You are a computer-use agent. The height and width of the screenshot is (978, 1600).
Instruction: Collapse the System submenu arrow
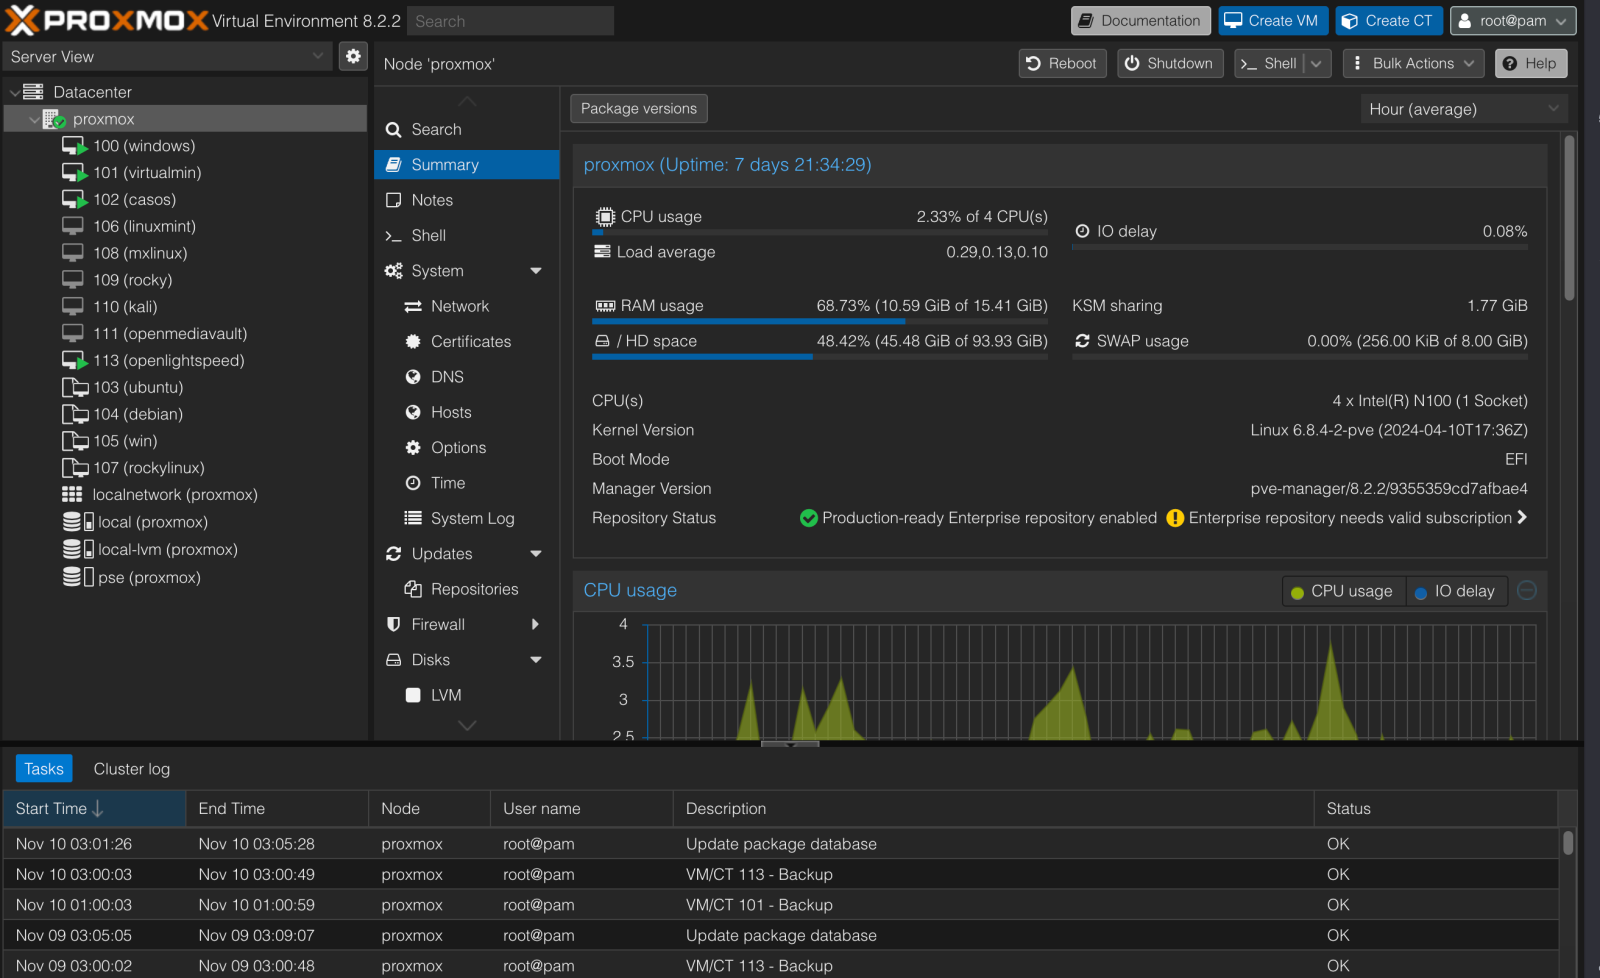point(536,271)
